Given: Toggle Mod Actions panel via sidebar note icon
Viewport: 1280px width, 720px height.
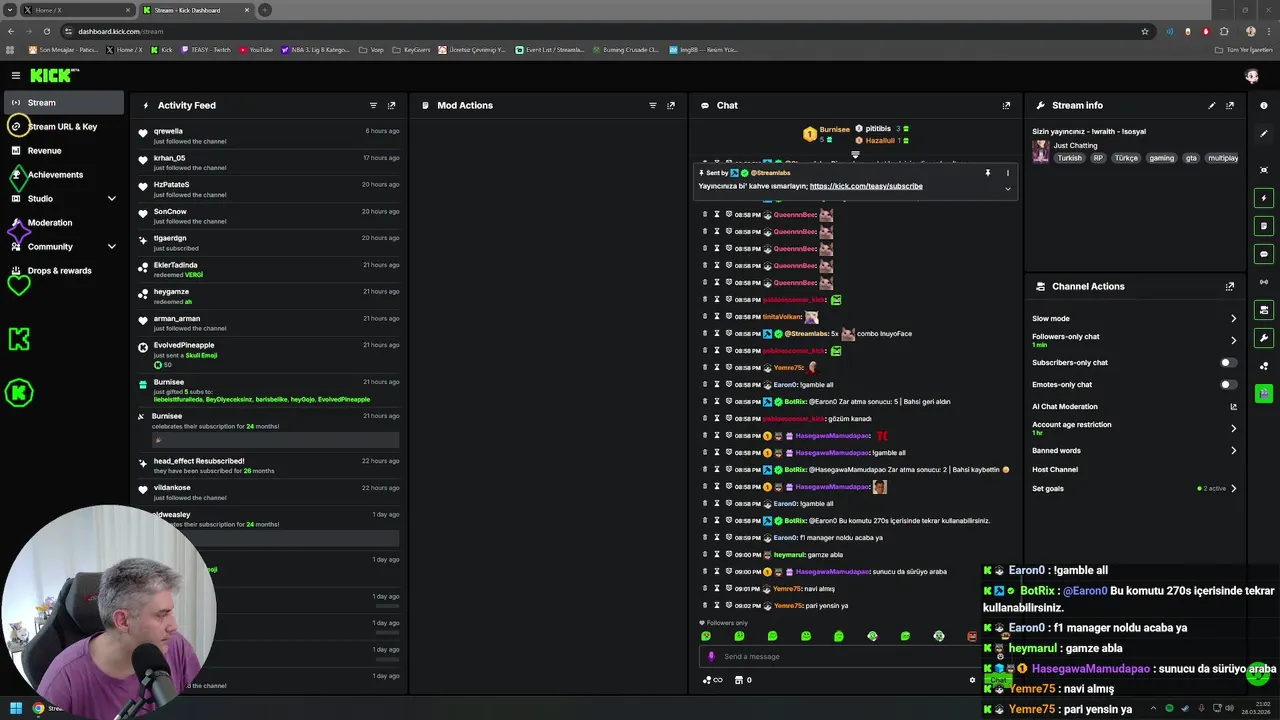Looking at the screenshot, I should click(1264, 226).
